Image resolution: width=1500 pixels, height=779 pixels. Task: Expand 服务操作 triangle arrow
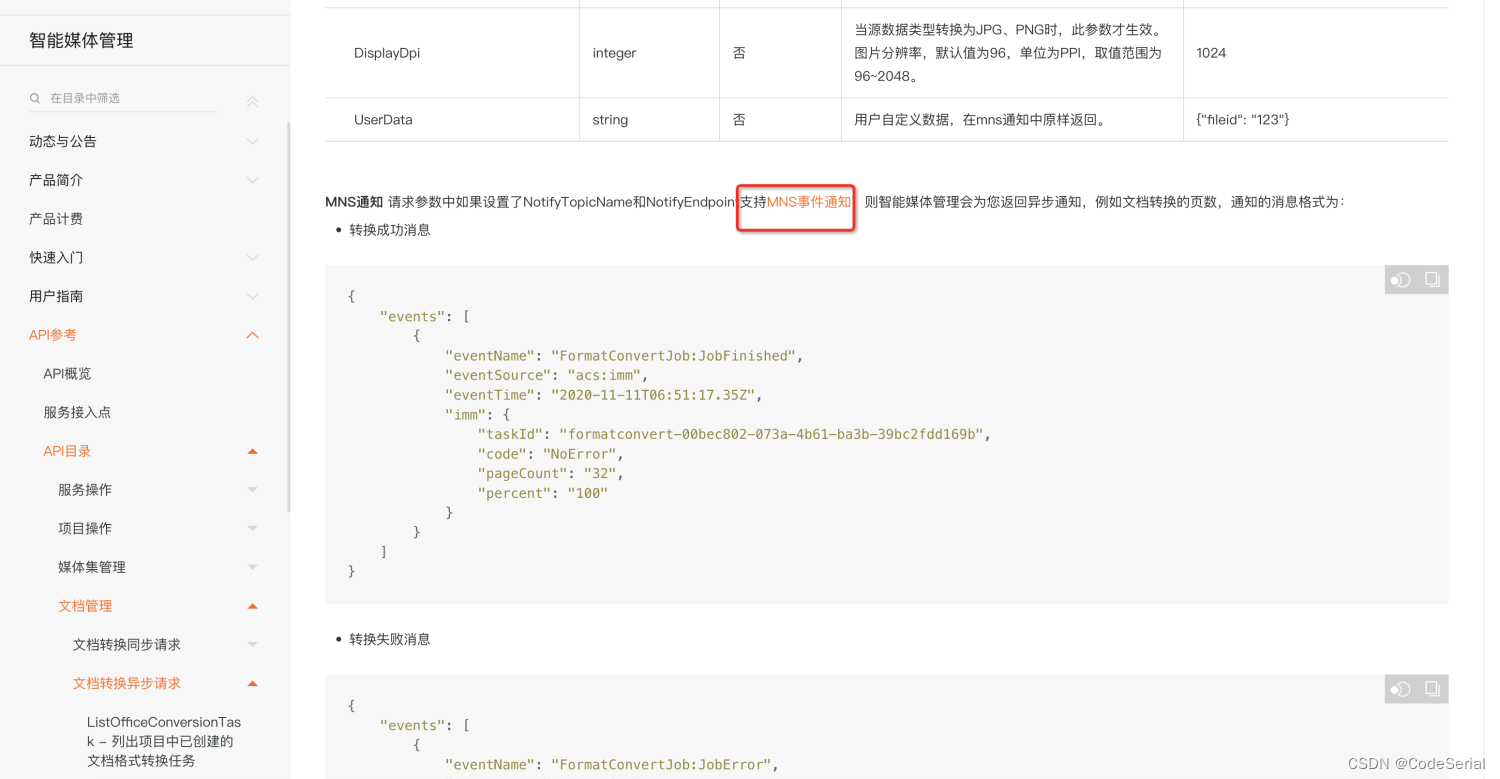[x=252, y=490]
